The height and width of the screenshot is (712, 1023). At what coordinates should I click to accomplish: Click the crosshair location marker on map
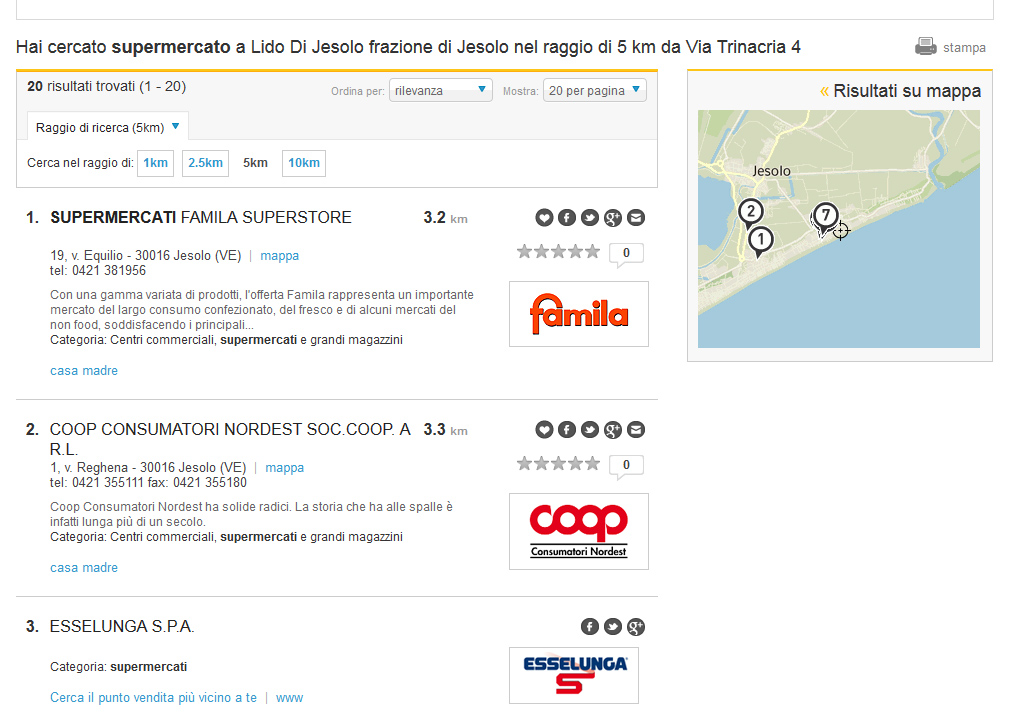841,230
